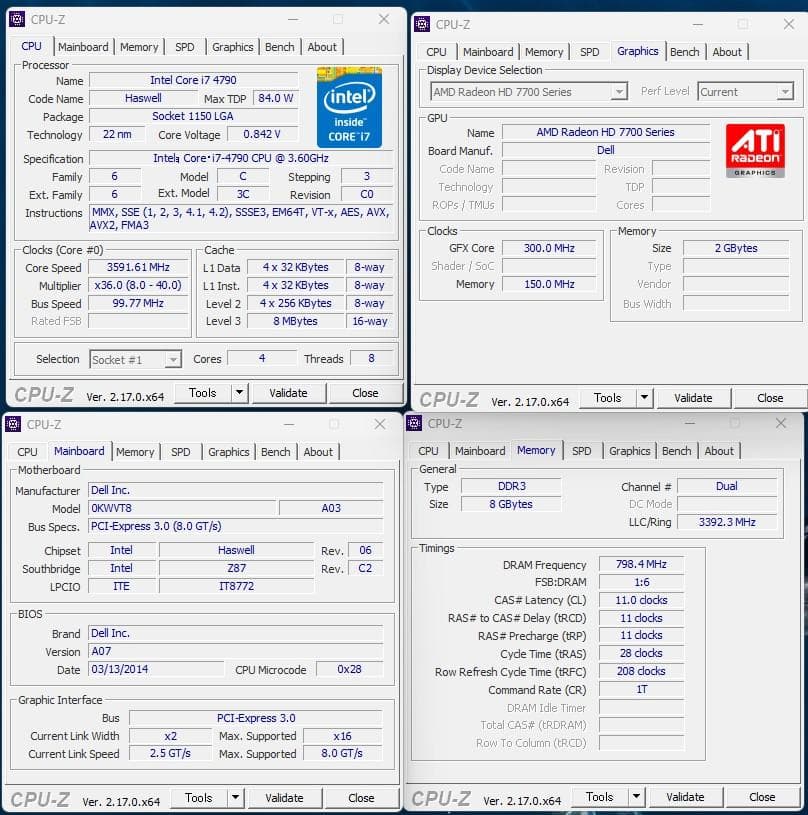Viewport: 808px width, 815px height.
Task: Switch to the Bench tab in the CPU window
Action: click(279, 46)
